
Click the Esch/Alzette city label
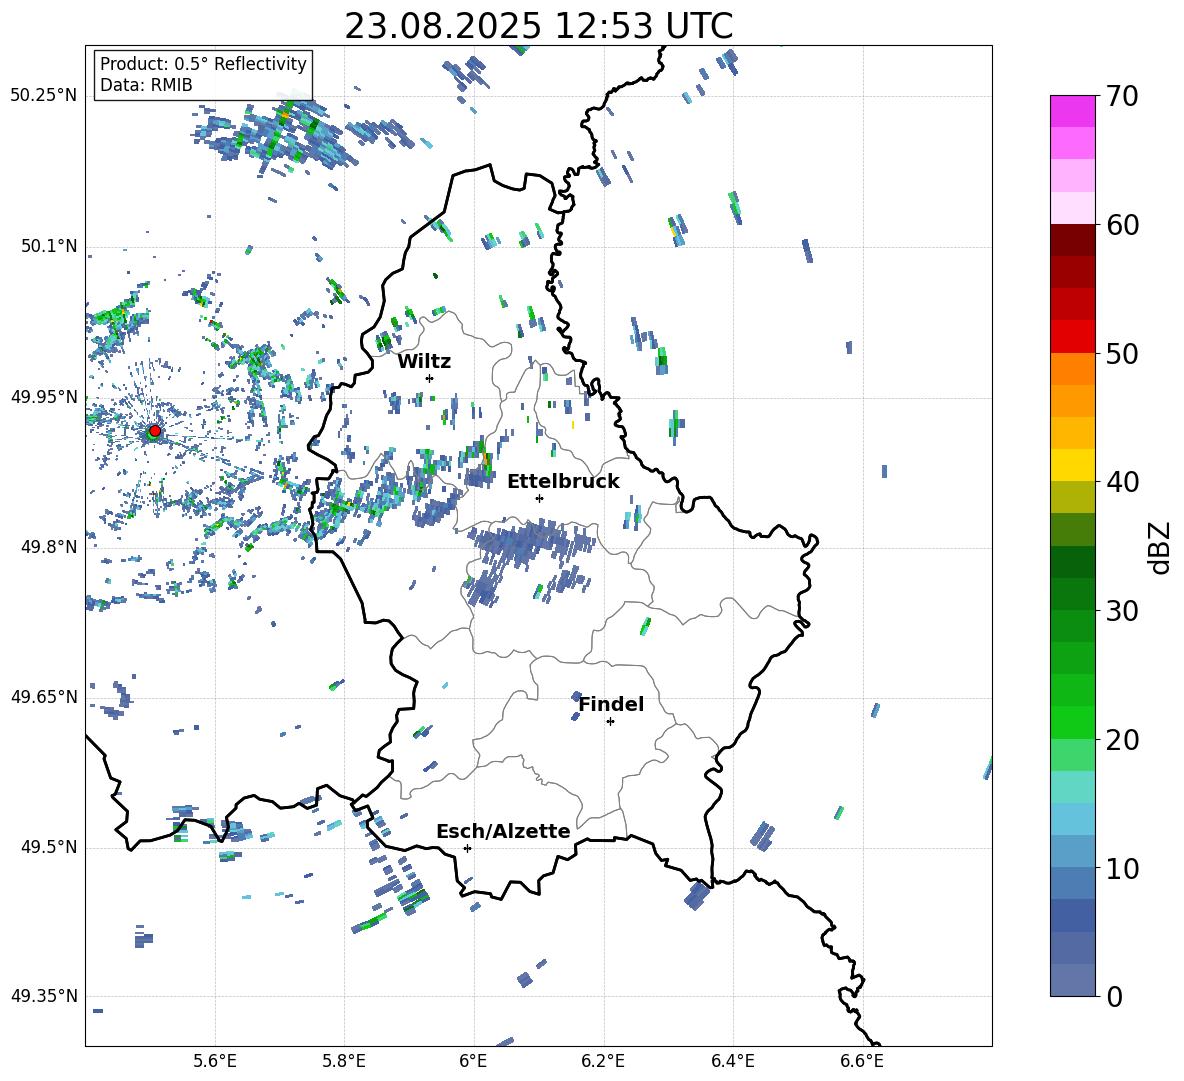(503, 831)
